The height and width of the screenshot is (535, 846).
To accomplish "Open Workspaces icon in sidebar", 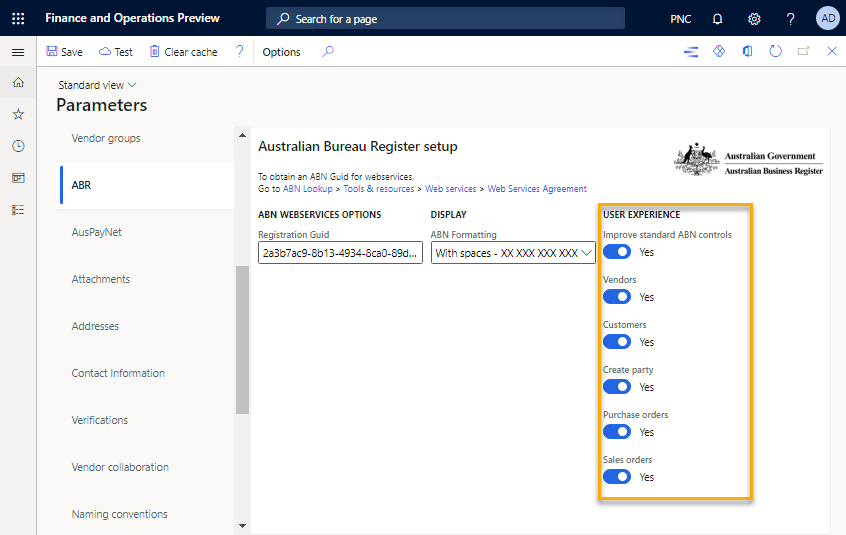I will [18, 178].
